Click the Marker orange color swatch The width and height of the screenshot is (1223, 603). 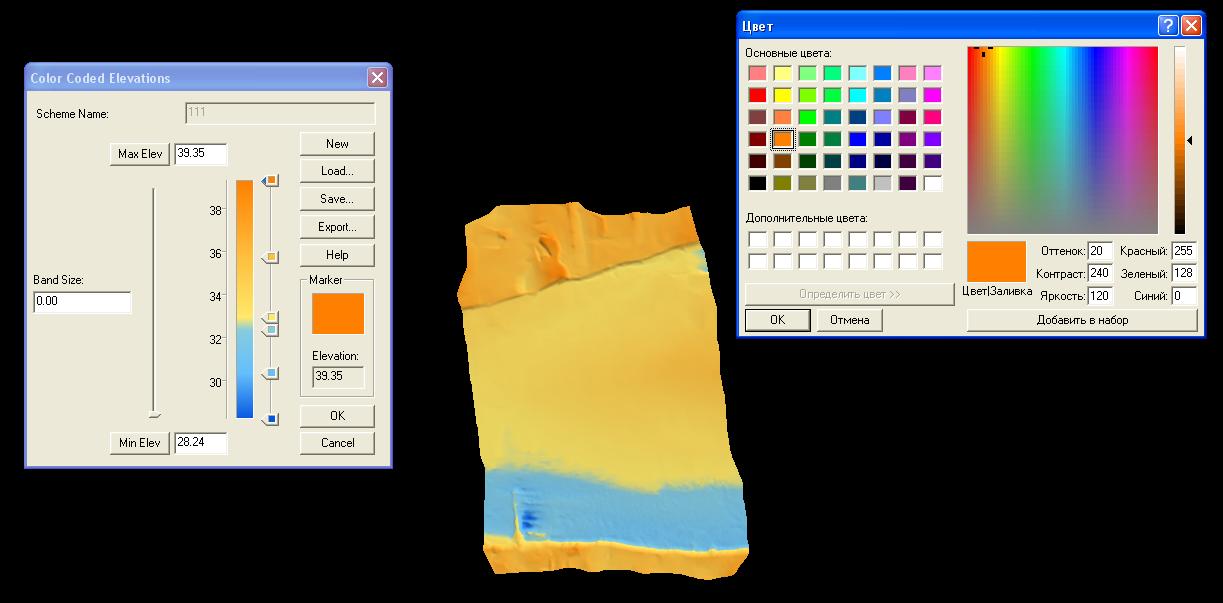click(338, 313)
